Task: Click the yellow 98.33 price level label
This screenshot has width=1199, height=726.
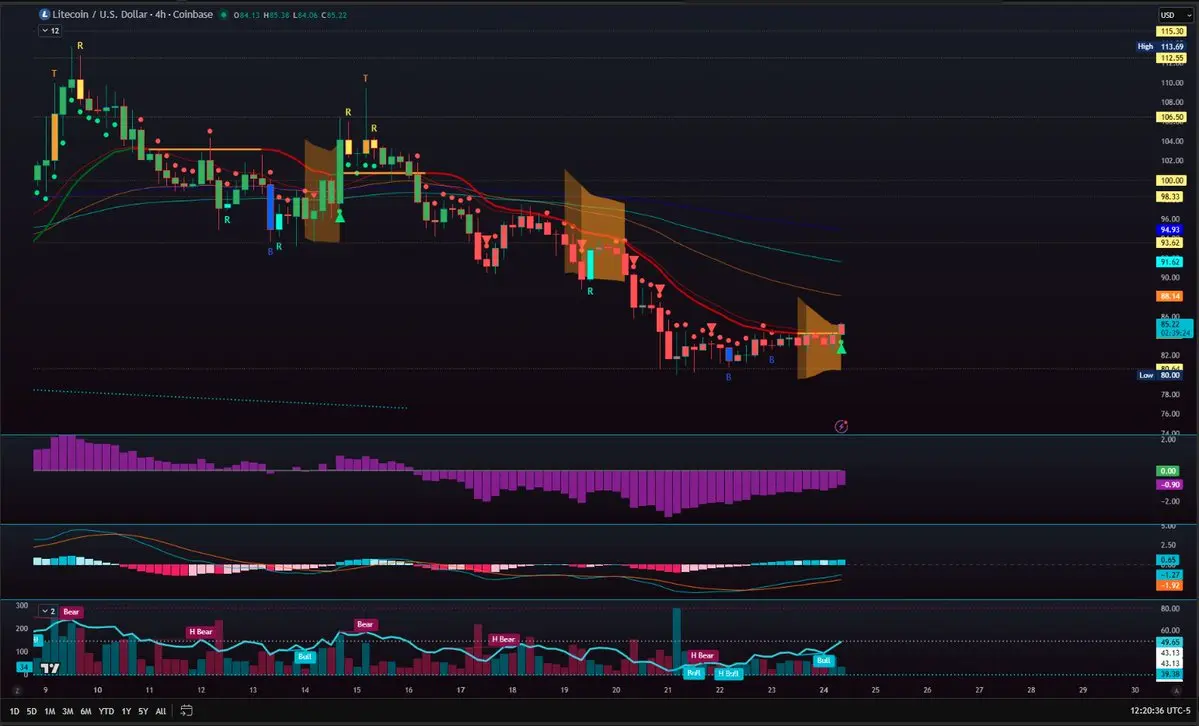Action: point(1170,197)
